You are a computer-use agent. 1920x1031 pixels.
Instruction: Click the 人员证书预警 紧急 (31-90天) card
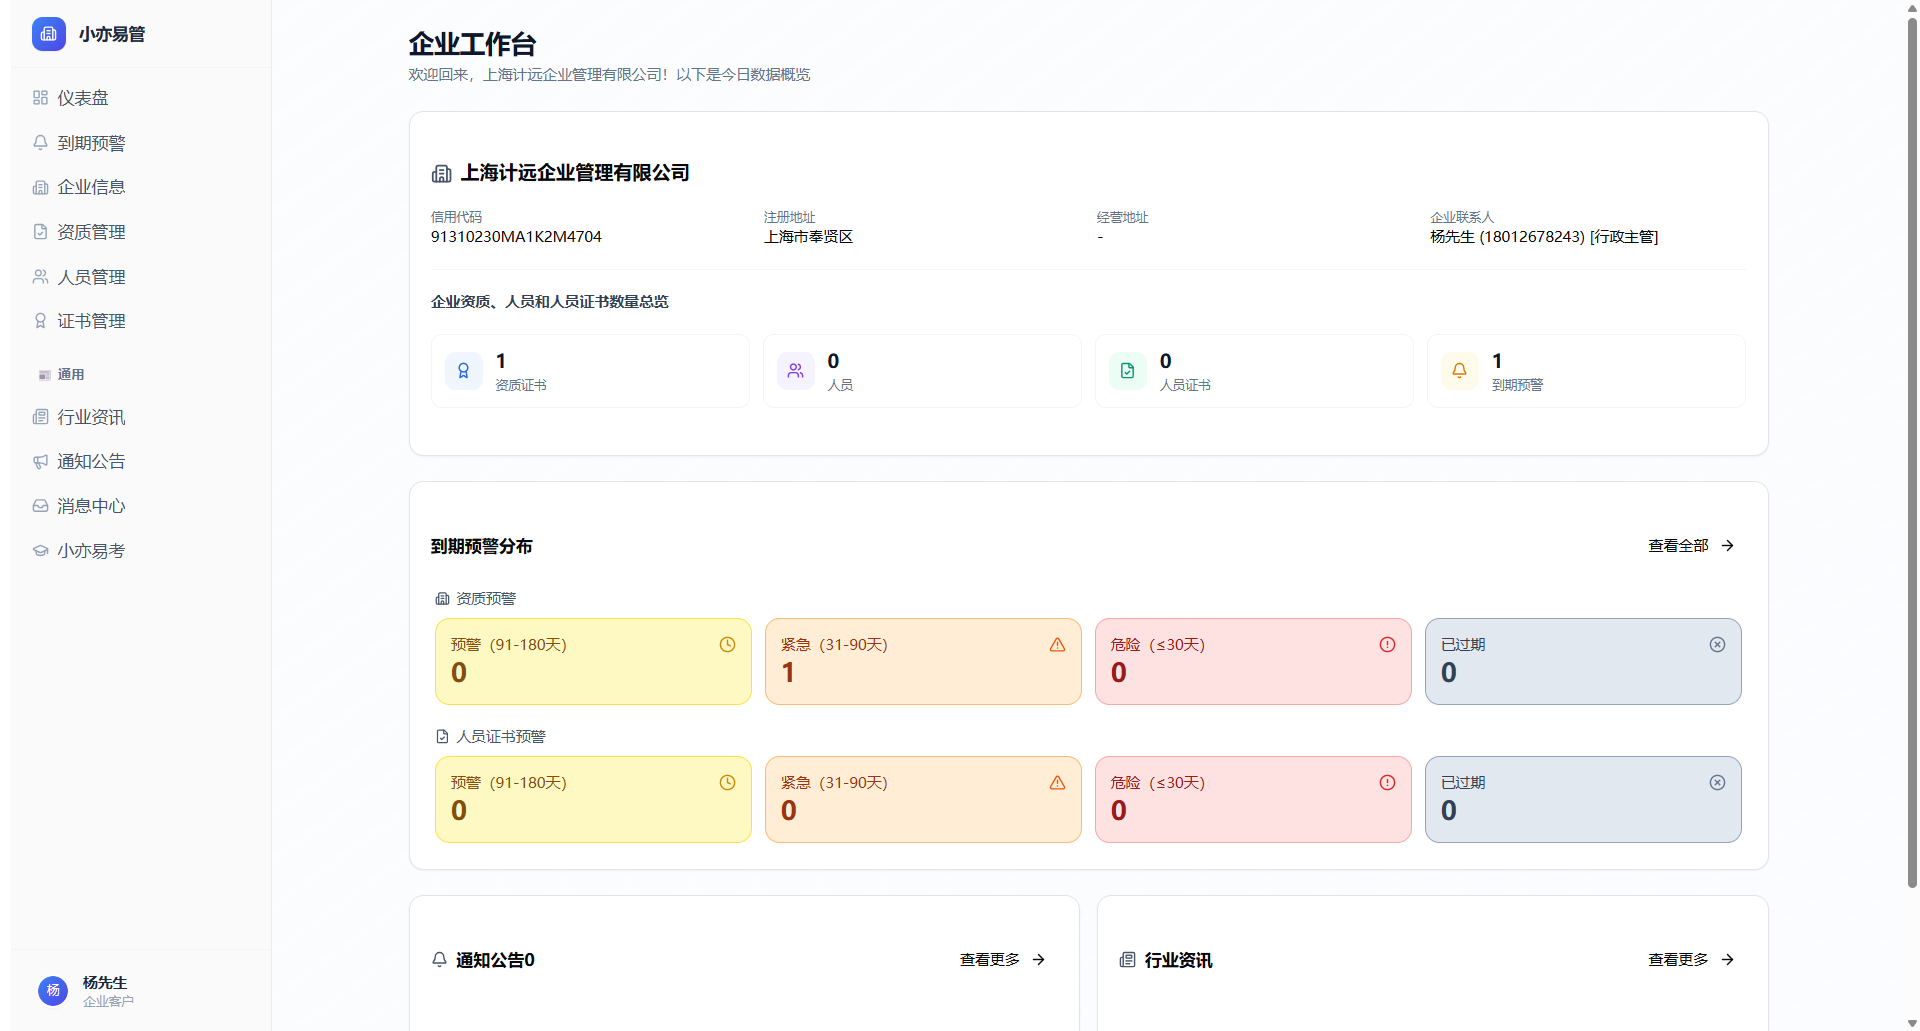pyautogui.click(x=923, y=799)
